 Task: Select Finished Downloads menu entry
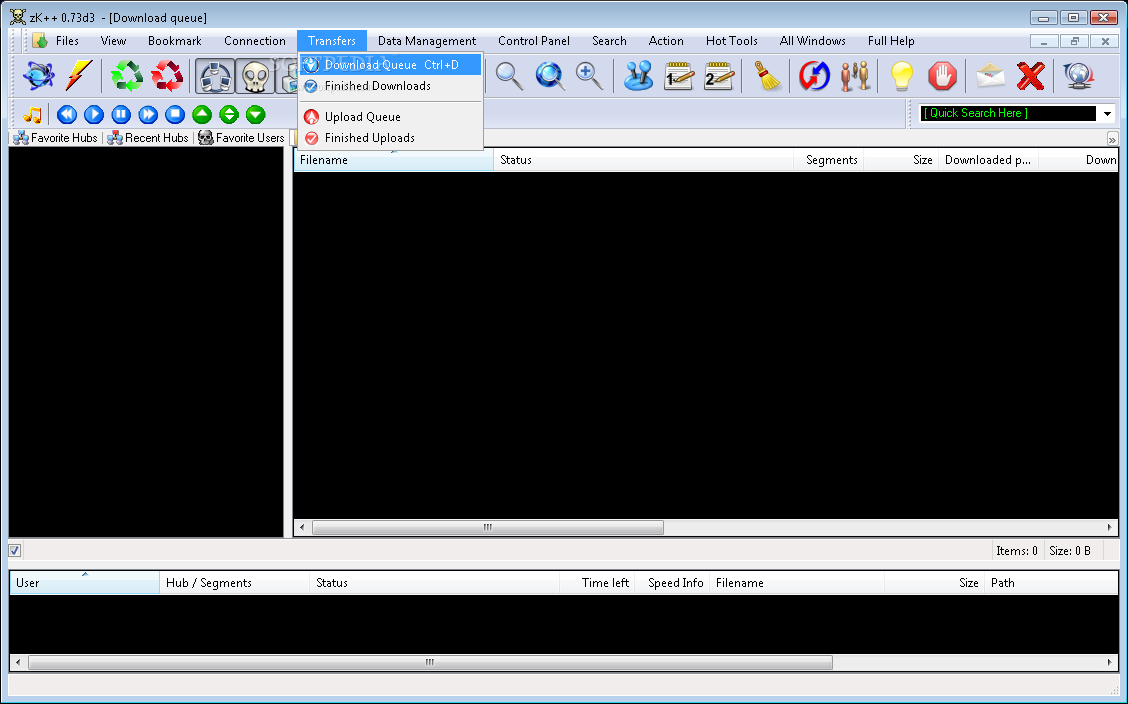tap(391, 86)
